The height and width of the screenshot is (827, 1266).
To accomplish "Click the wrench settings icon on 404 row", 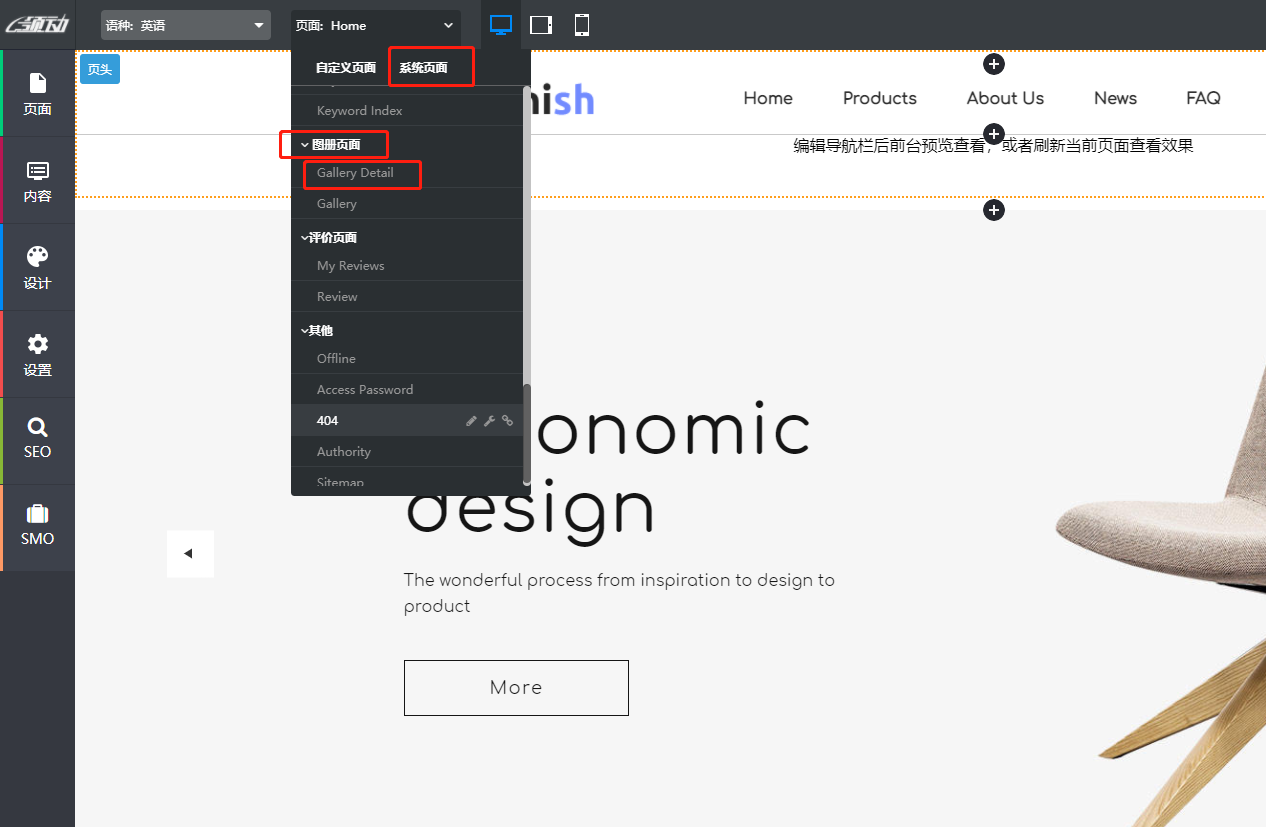I will tap(489, 421).
